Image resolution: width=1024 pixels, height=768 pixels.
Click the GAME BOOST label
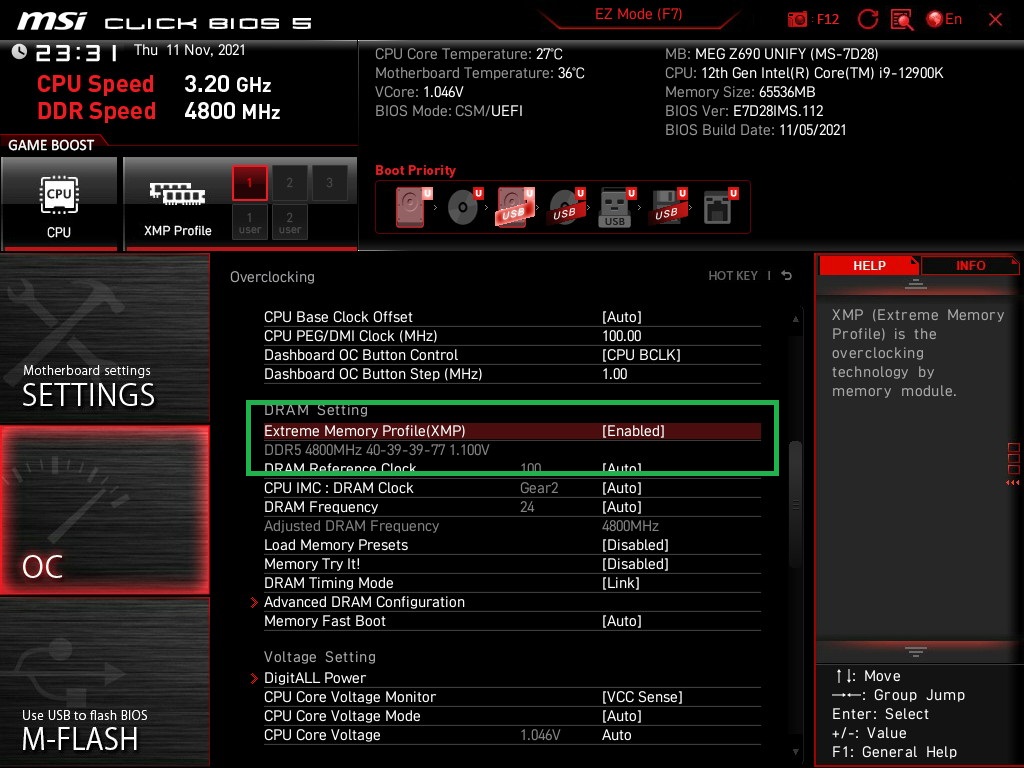(x=51, y=145)
